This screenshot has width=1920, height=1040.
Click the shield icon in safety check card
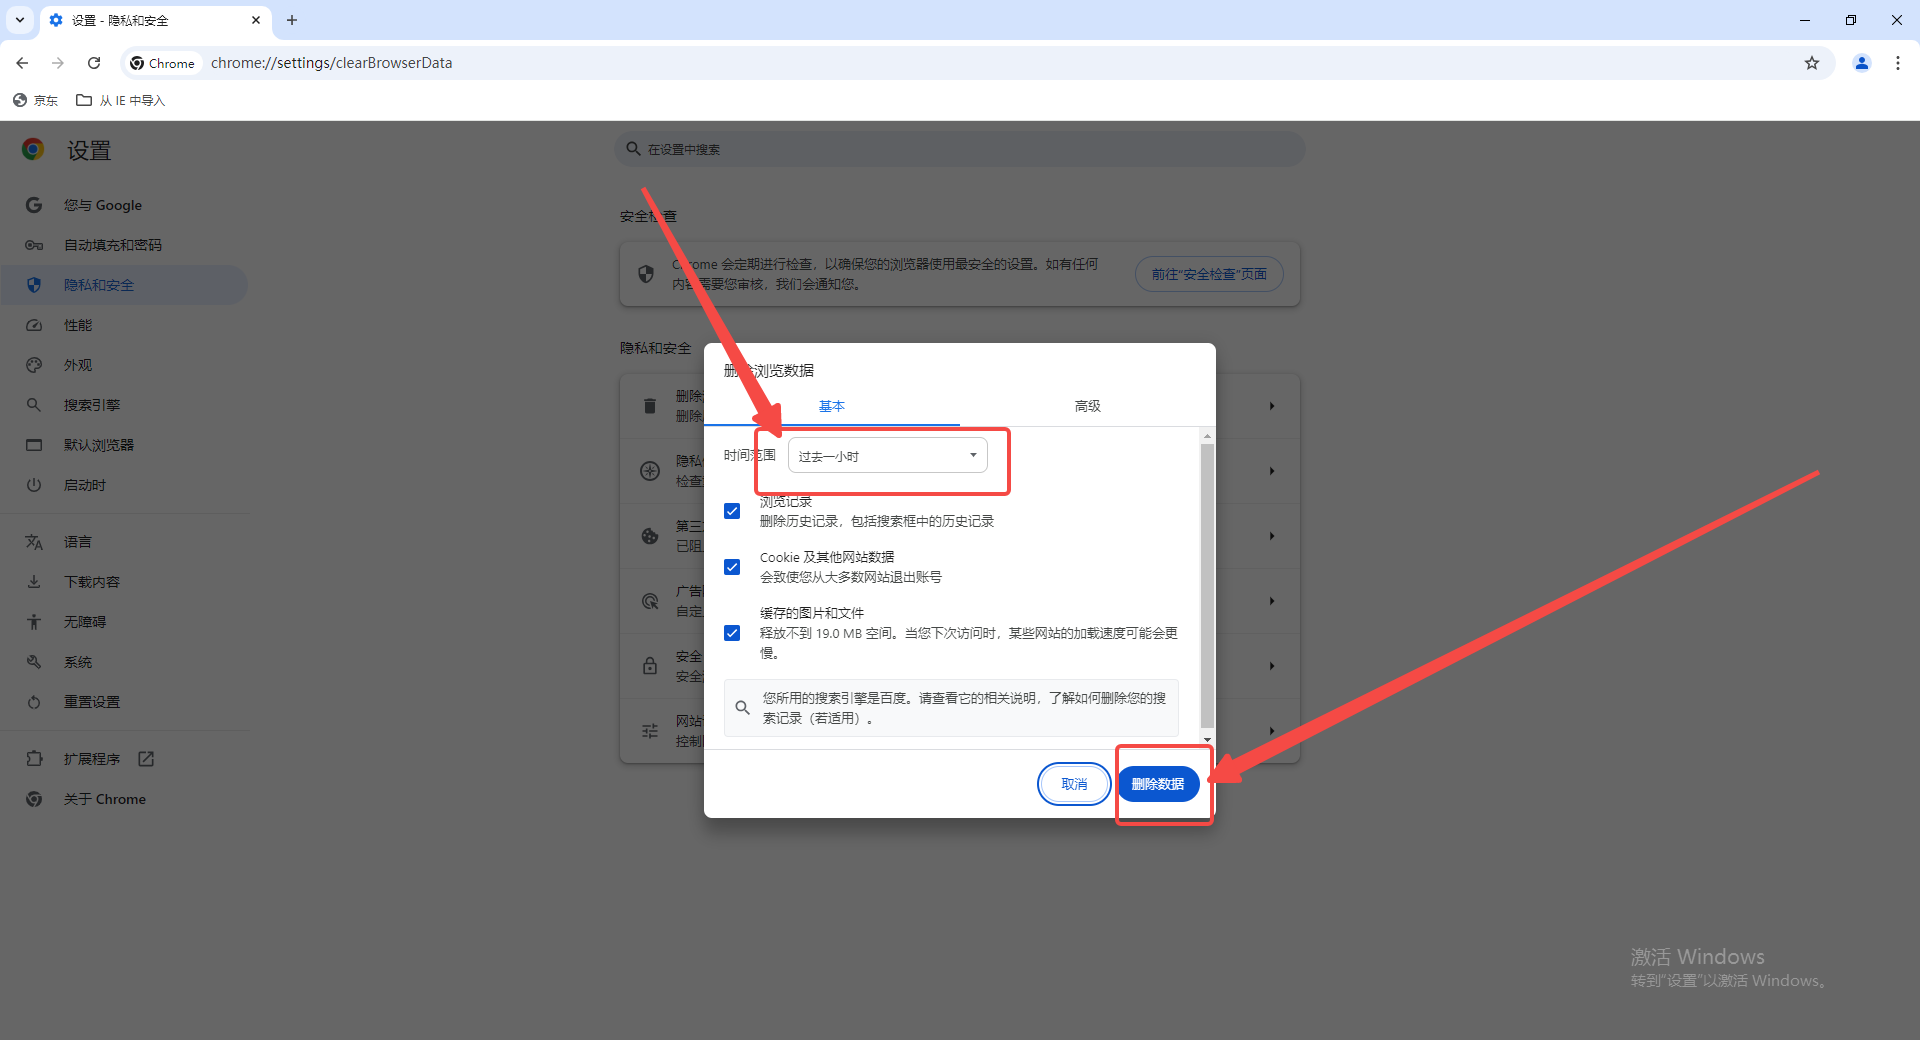pos(646,274)
